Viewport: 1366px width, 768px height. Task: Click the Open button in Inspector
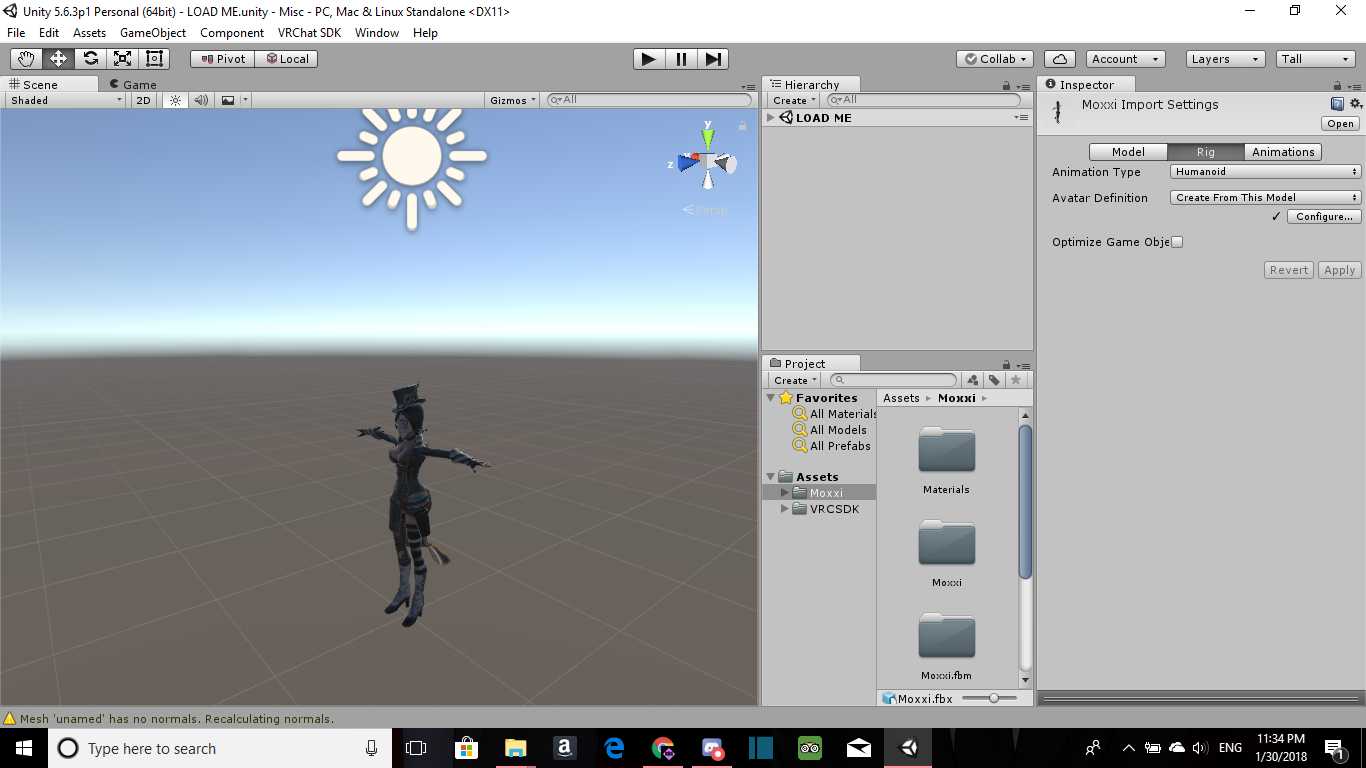[x=1340, y=124]
